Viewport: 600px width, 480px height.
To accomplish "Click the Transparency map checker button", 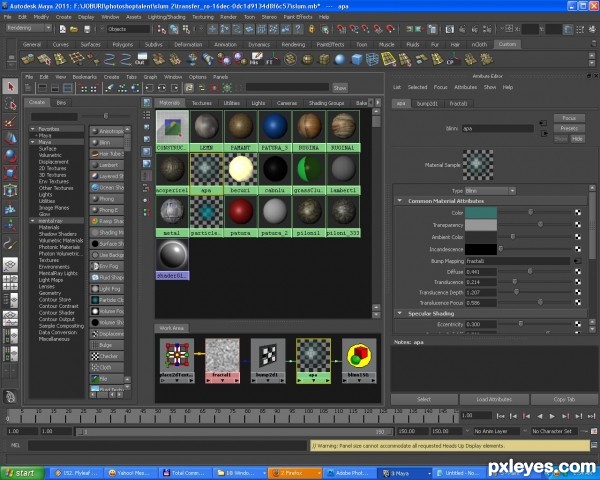I will tap(578, 225).
